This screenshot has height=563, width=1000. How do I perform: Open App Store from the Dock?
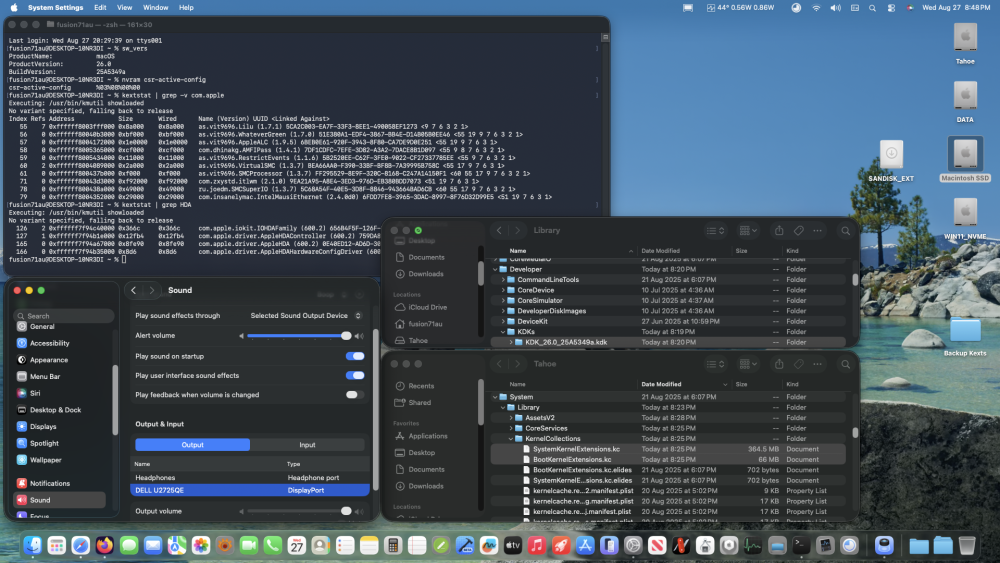tap(585, 545)
